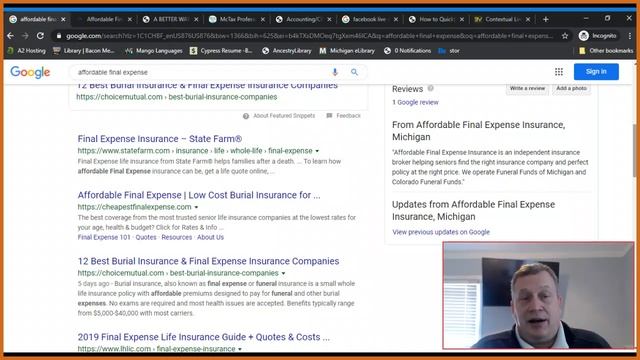Click the Reviews help question icon
This screenshot has height=360, width=640.
pyautogui.click(x=430, y=88)
